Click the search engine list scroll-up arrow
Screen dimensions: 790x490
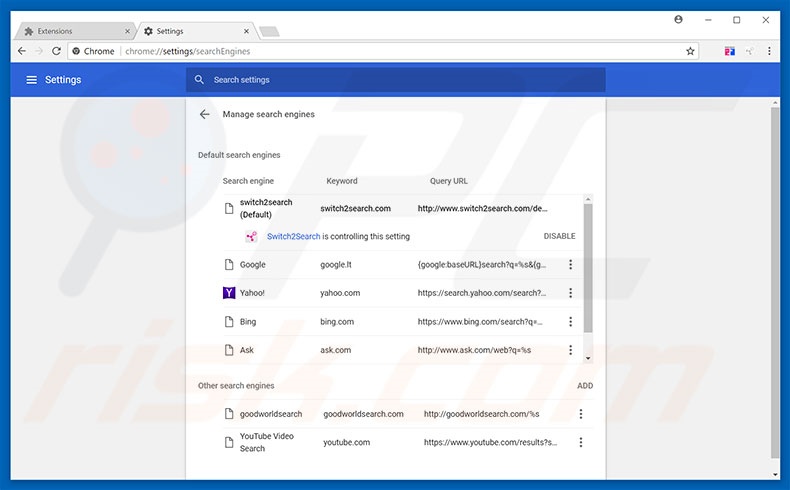click(588, 199)
